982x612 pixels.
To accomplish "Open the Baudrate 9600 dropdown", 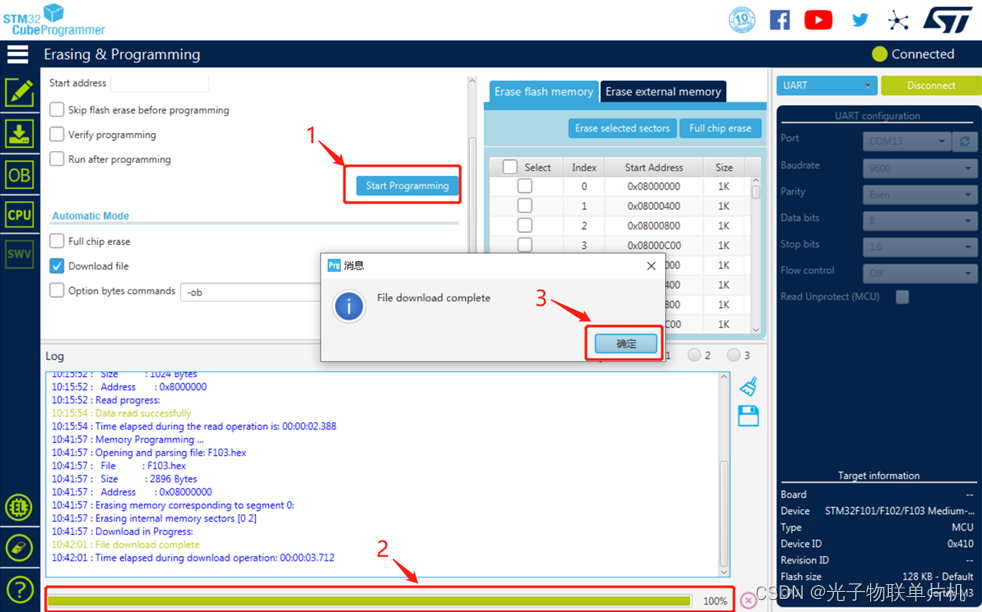I will [x=919, y=168].
